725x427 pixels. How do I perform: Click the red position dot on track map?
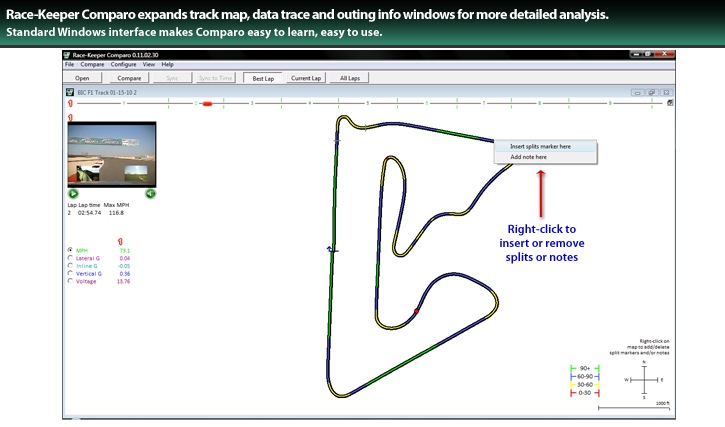pos(417,312)
